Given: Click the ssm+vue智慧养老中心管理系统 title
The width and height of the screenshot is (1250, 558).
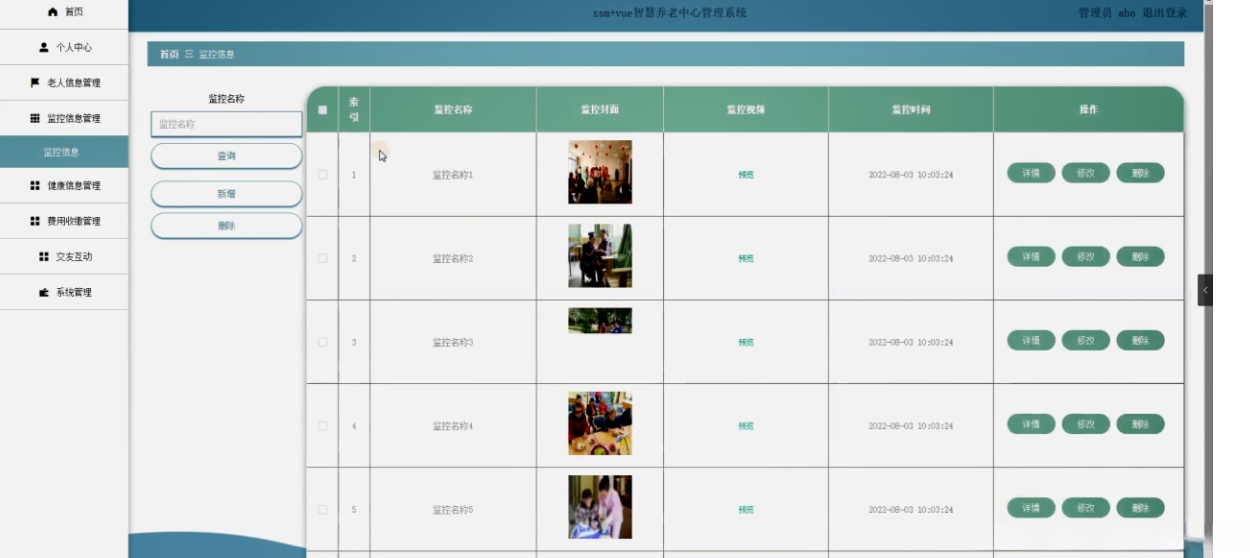Looking at the screenshot, I should [669, 13].
